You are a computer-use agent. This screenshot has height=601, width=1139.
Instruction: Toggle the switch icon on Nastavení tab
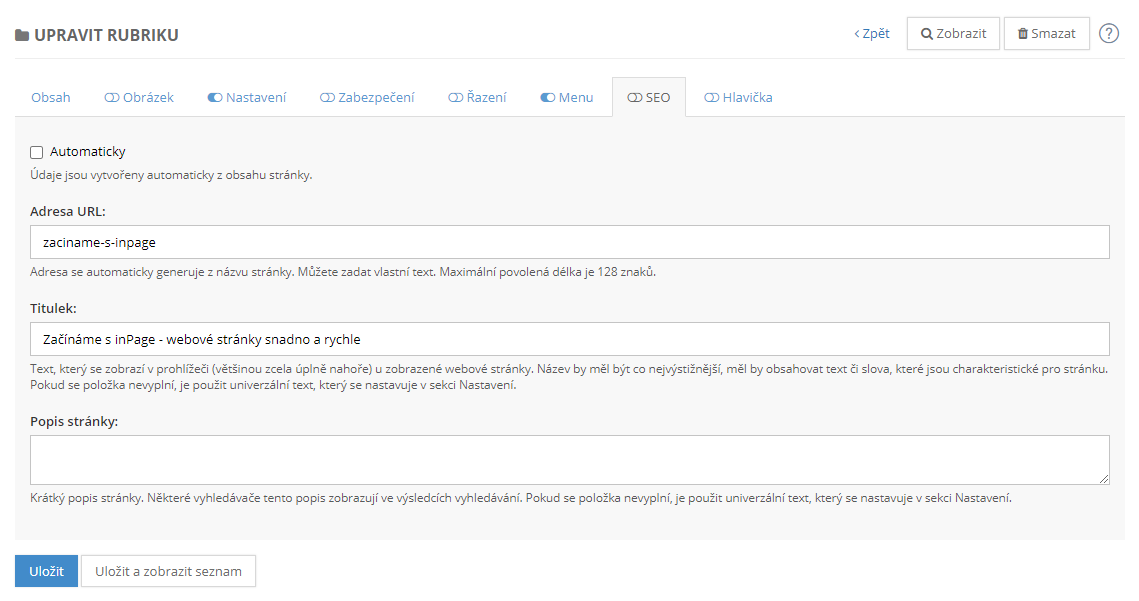coord(215,98)
